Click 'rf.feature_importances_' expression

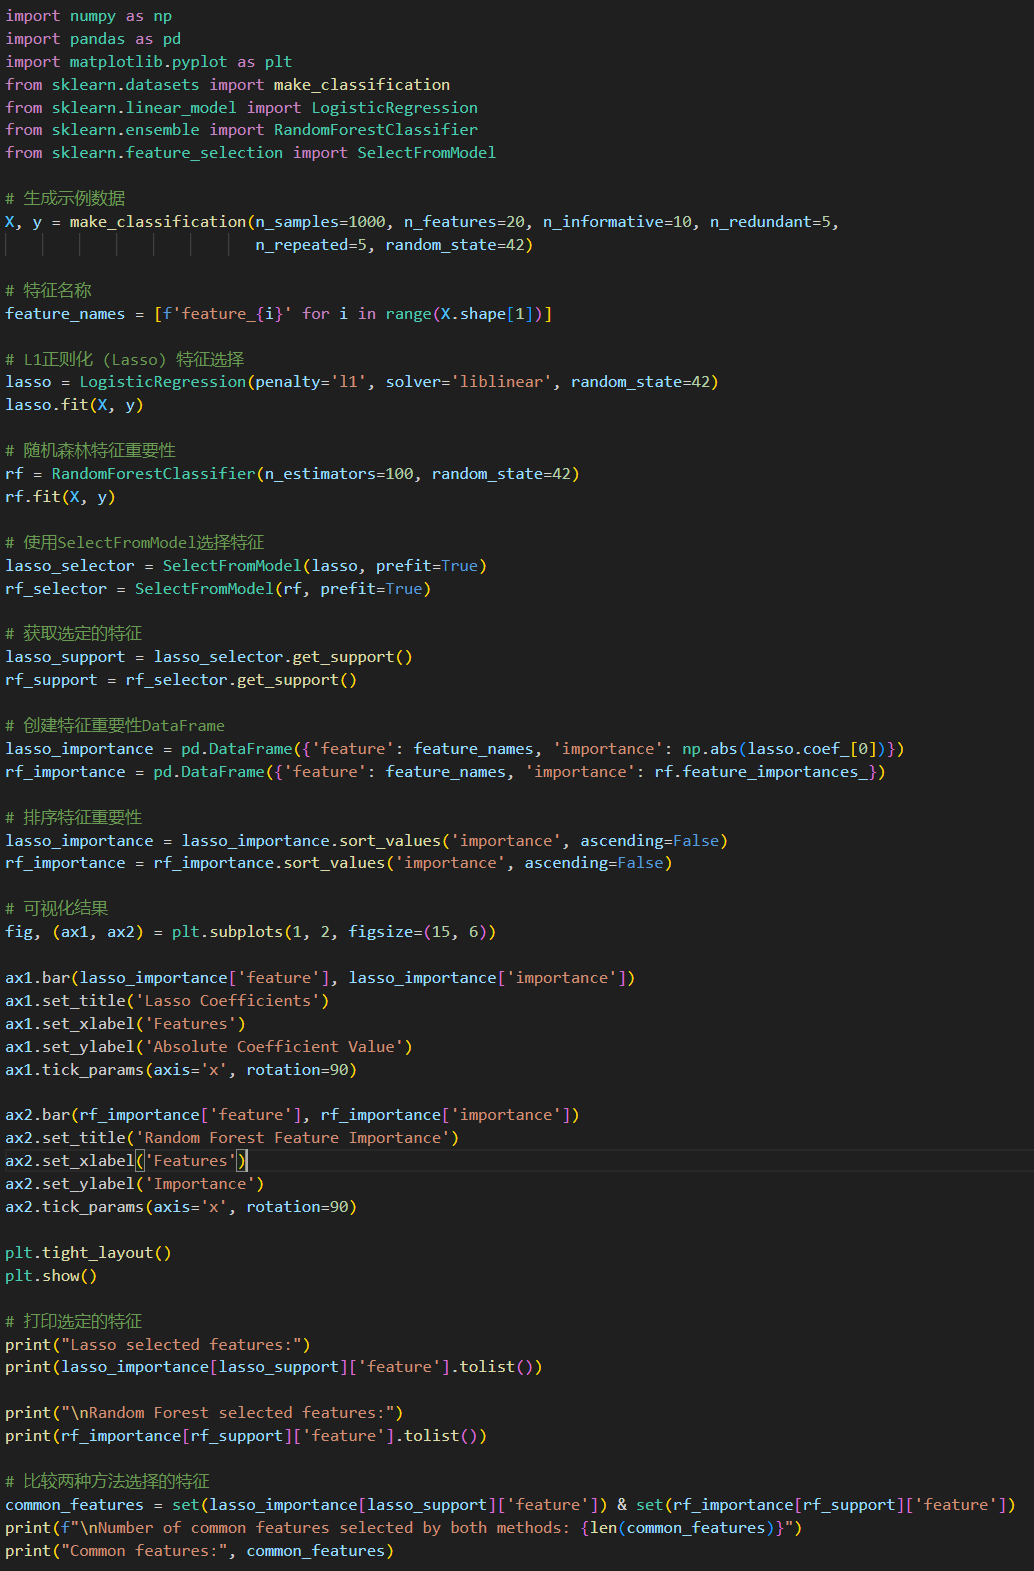point(761,772)
